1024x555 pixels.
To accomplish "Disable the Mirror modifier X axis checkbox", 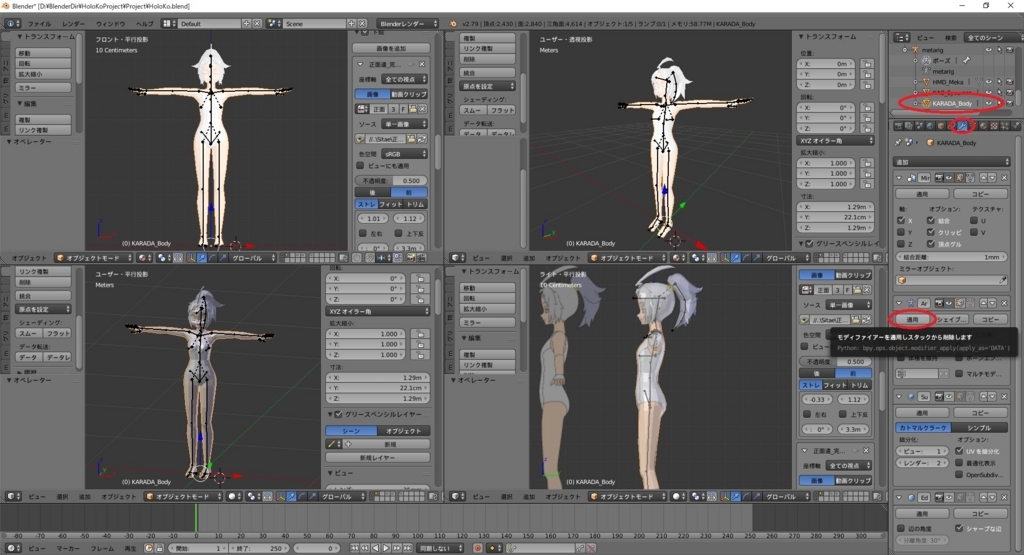I will (901, 220).
